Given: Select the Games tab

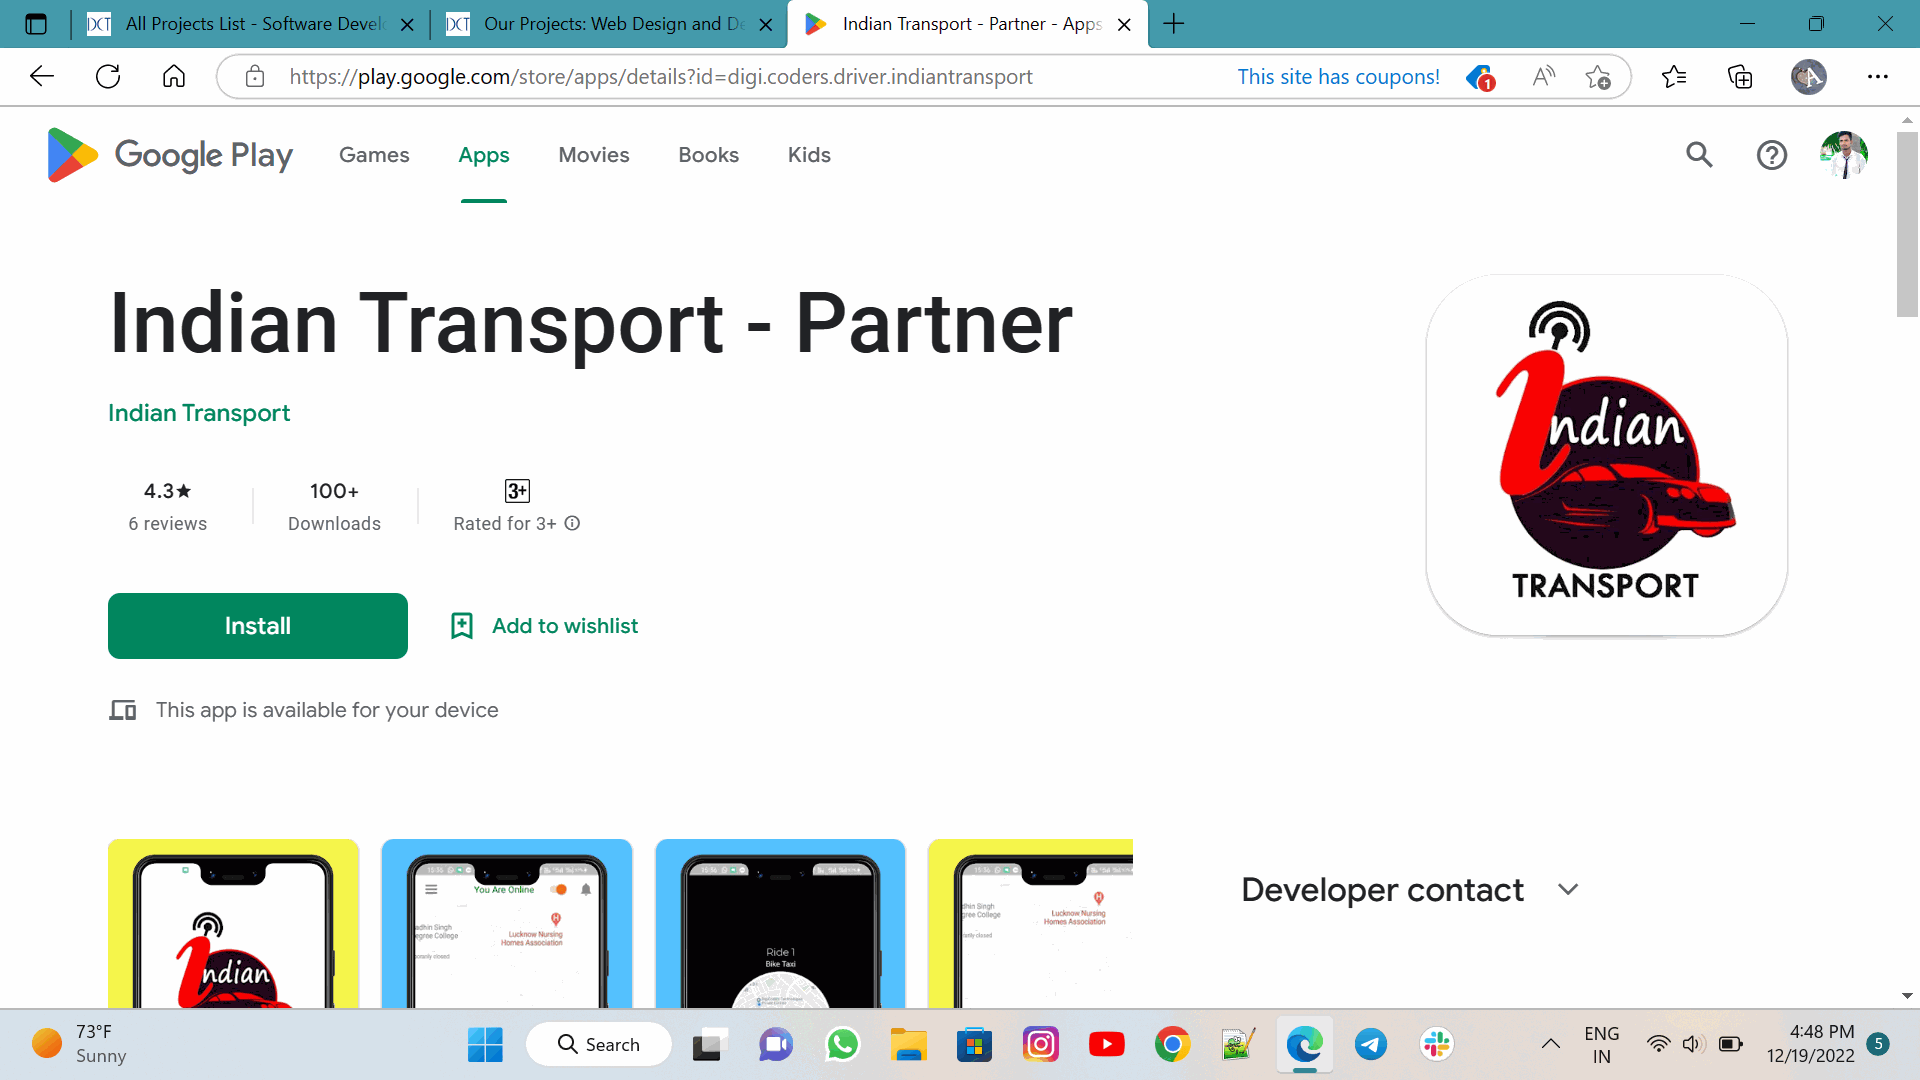Looking at the screenshot, I should pyautogui.click(x=374, y=155).
